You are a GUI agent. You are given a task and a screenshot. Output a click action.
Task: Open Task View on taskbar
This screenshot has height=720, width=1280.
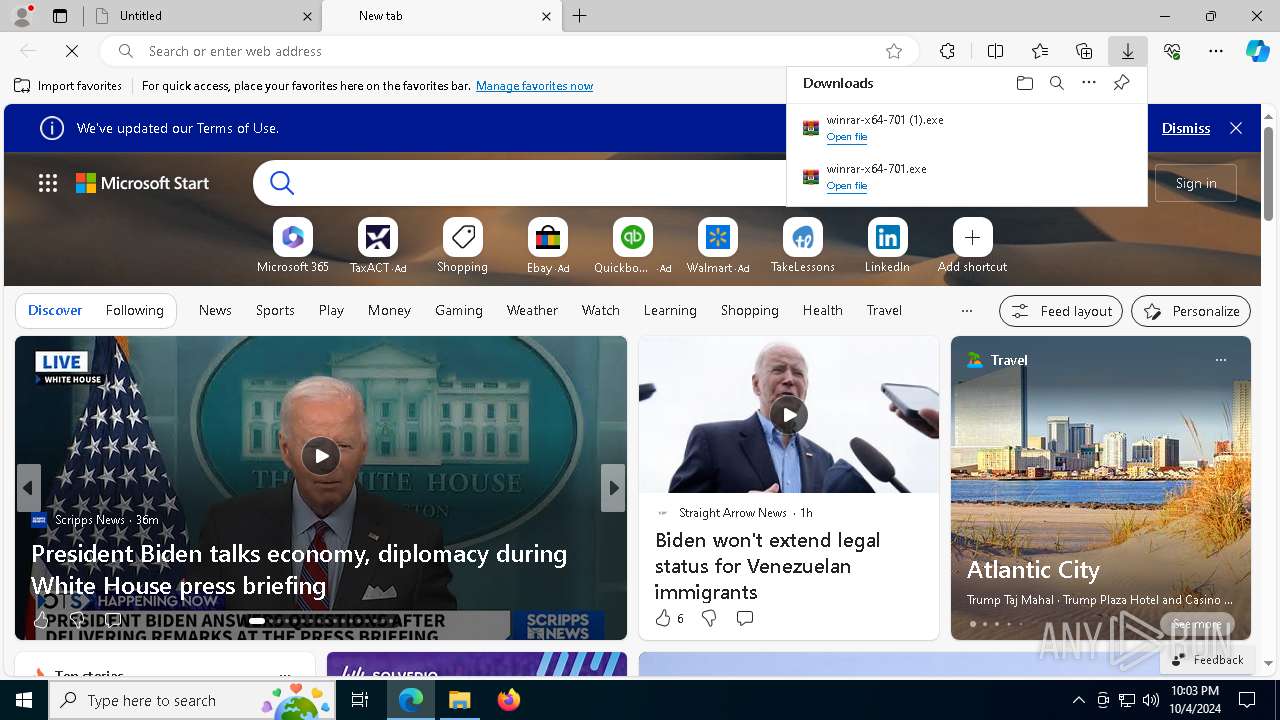pyautogui.click(x=360, y=700)
